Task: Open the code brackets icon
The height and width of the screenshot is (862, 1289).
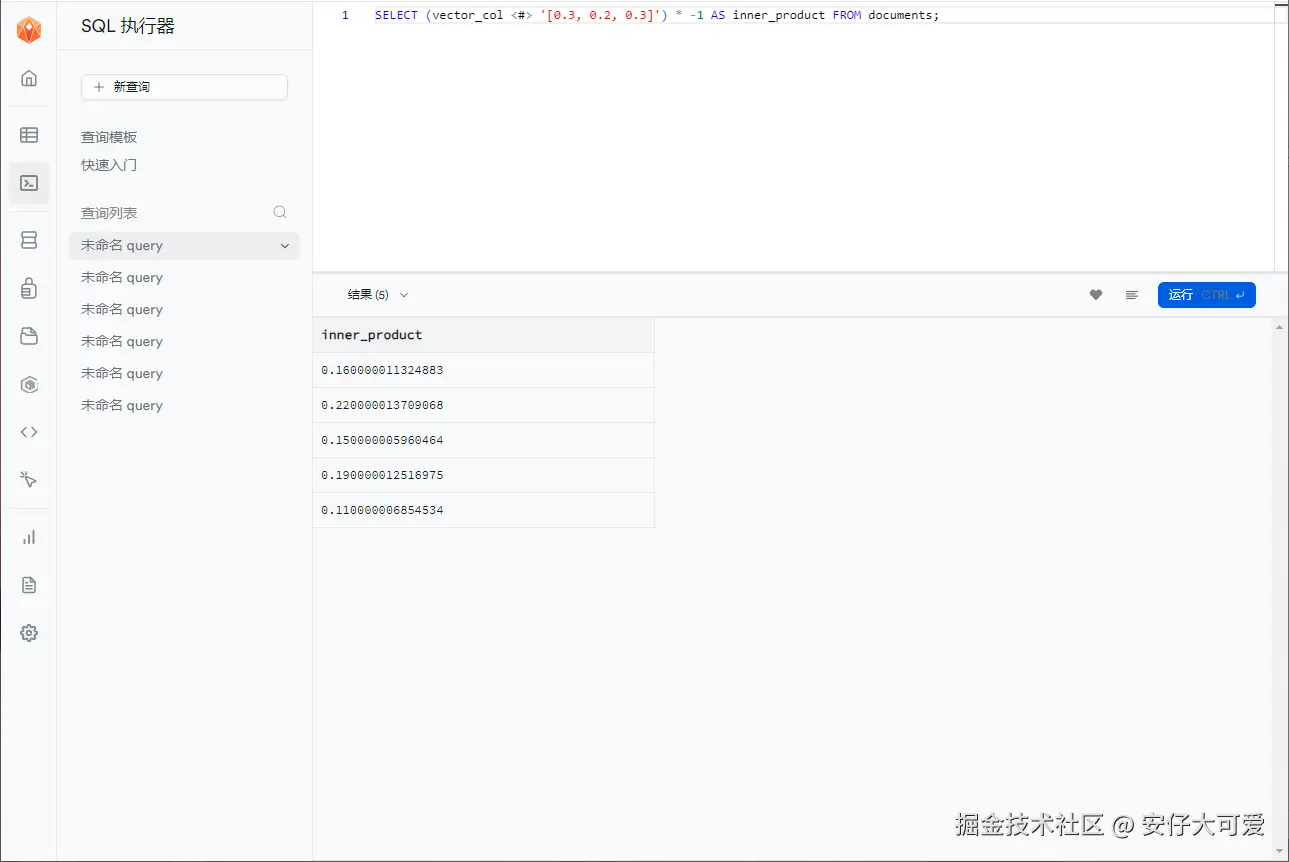Action: click(29, 432)
